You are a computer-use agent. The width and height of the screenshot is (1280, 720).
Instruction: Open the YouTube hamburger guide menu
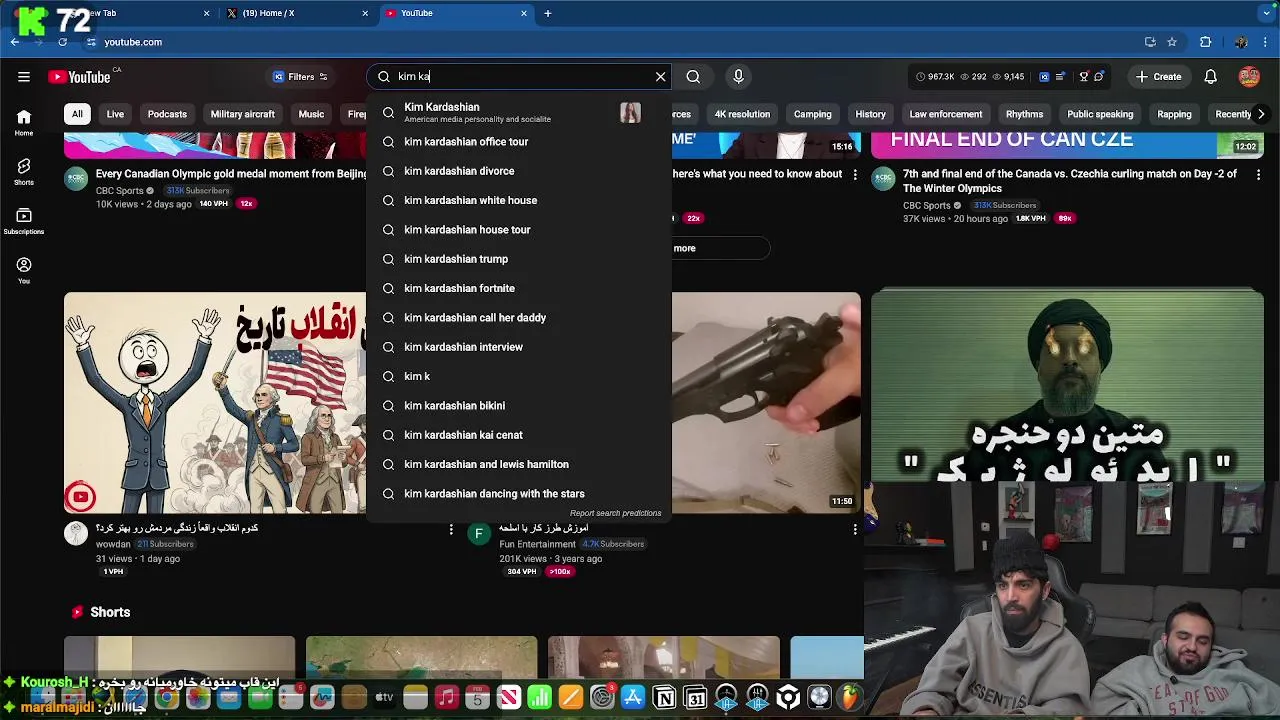[23, 77]
